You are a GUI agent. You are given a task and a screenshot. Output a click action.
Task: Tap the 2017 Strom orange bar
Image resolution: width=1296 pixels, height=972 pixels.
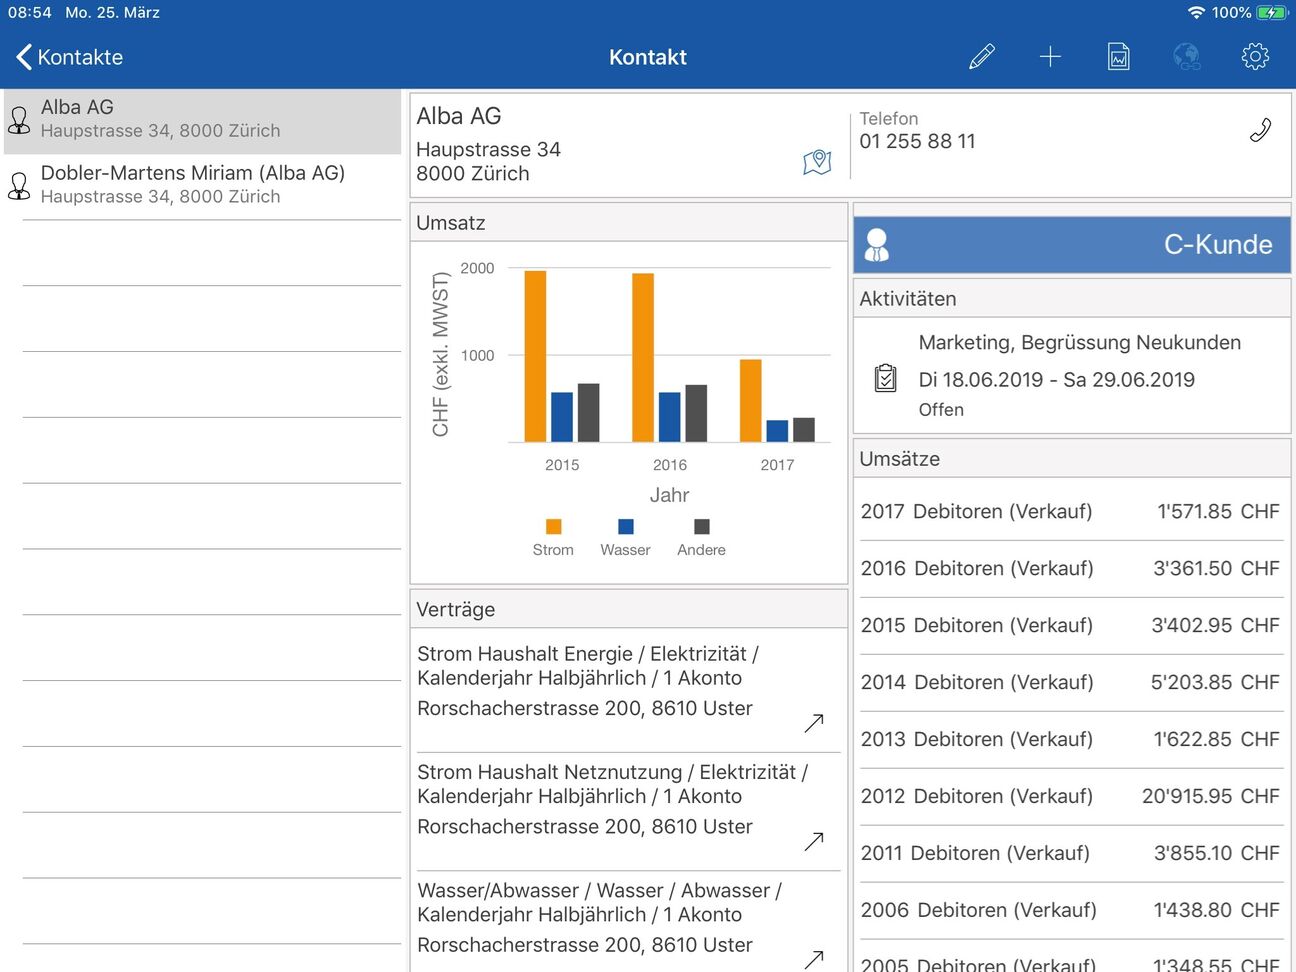(751, 401)
